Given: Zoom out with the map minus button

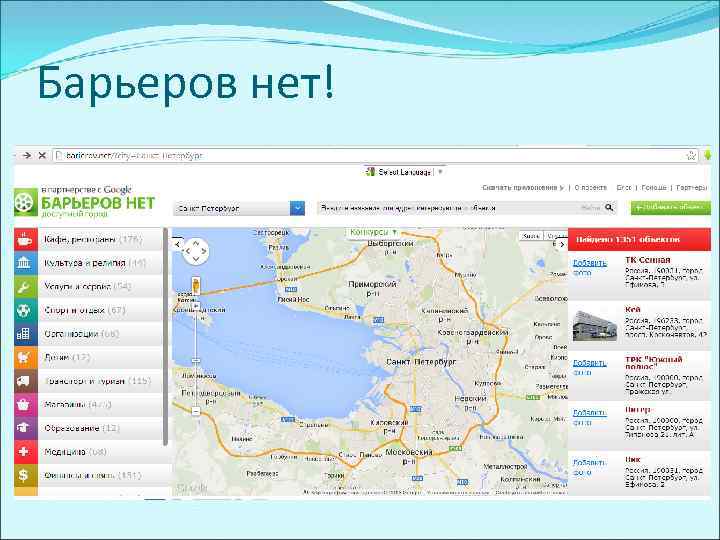Looking at the screenshot, I should coord(196,411).
